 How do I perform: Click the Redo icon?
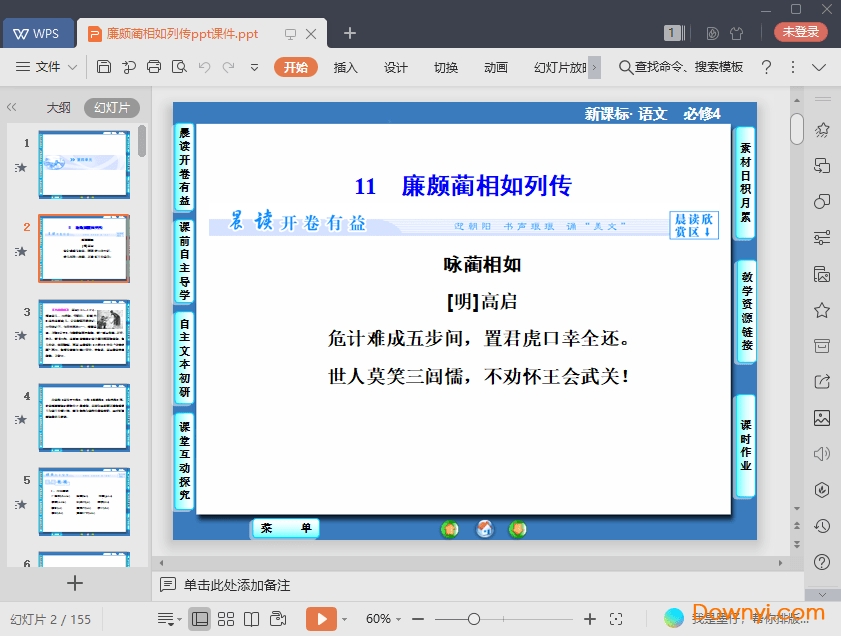228,66
